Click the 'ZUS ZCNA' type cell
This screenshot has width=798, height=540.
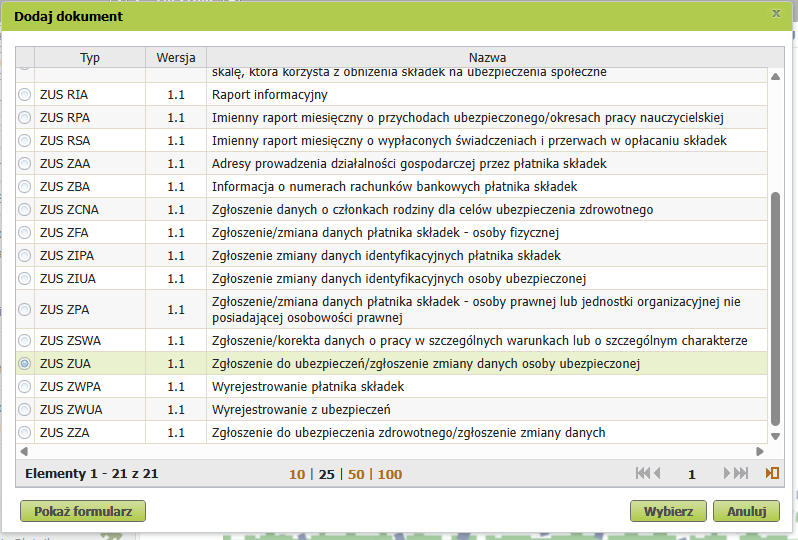90,210
